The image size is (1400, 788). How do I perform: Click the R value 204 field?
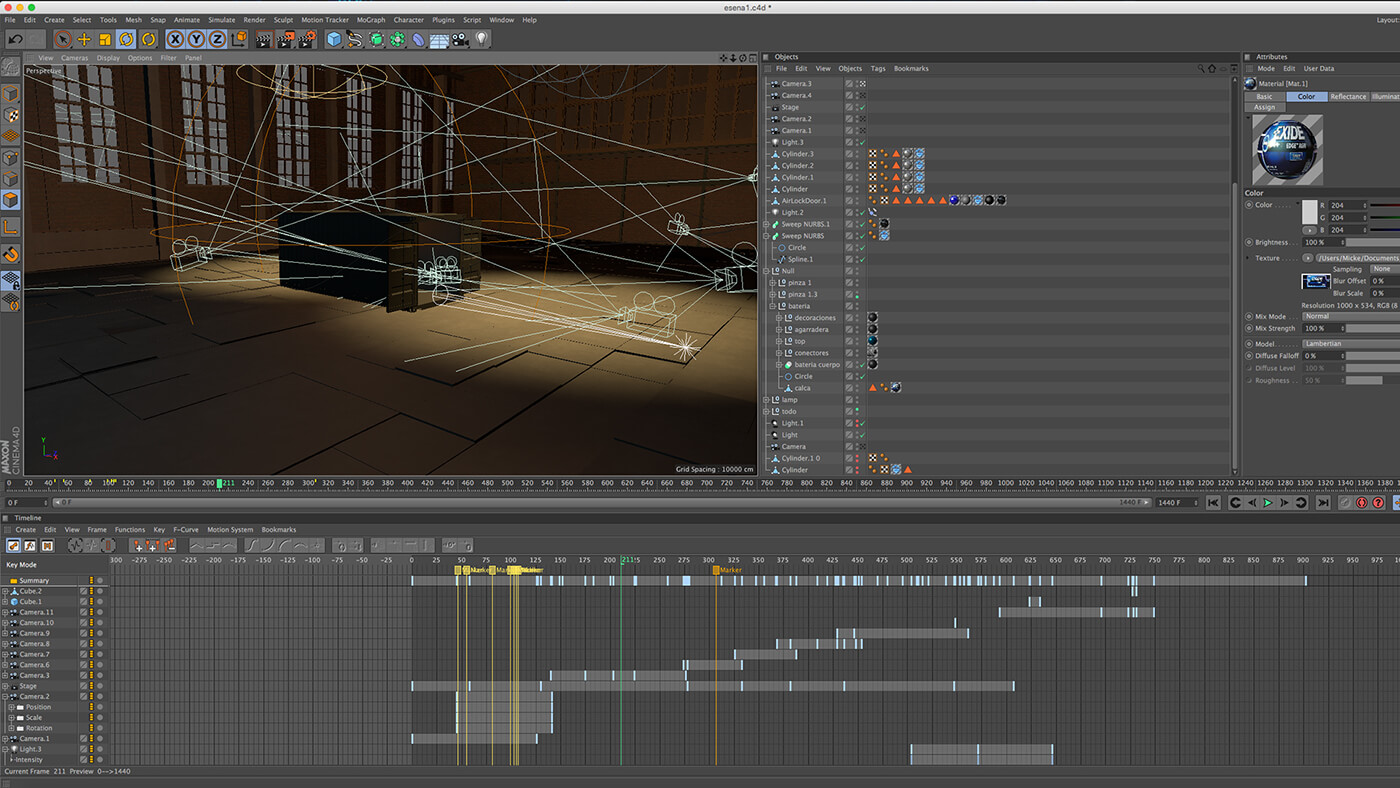pos(1348,205)
